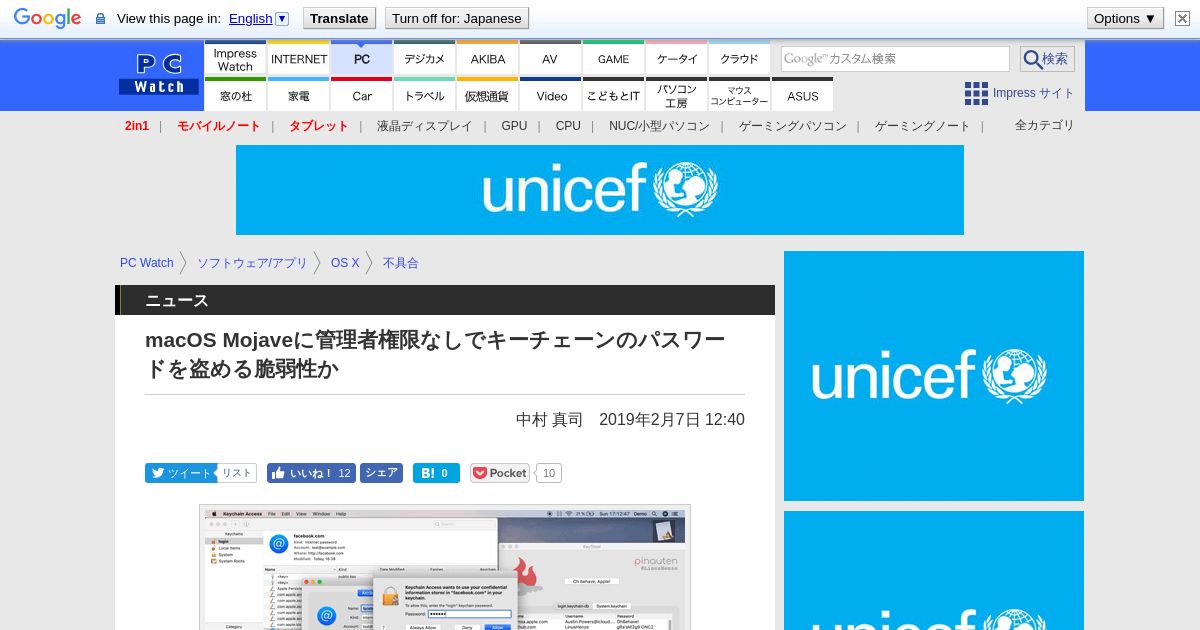
Task: Click the Keychain Access article screenshot
Action: [x=445, y=567]
